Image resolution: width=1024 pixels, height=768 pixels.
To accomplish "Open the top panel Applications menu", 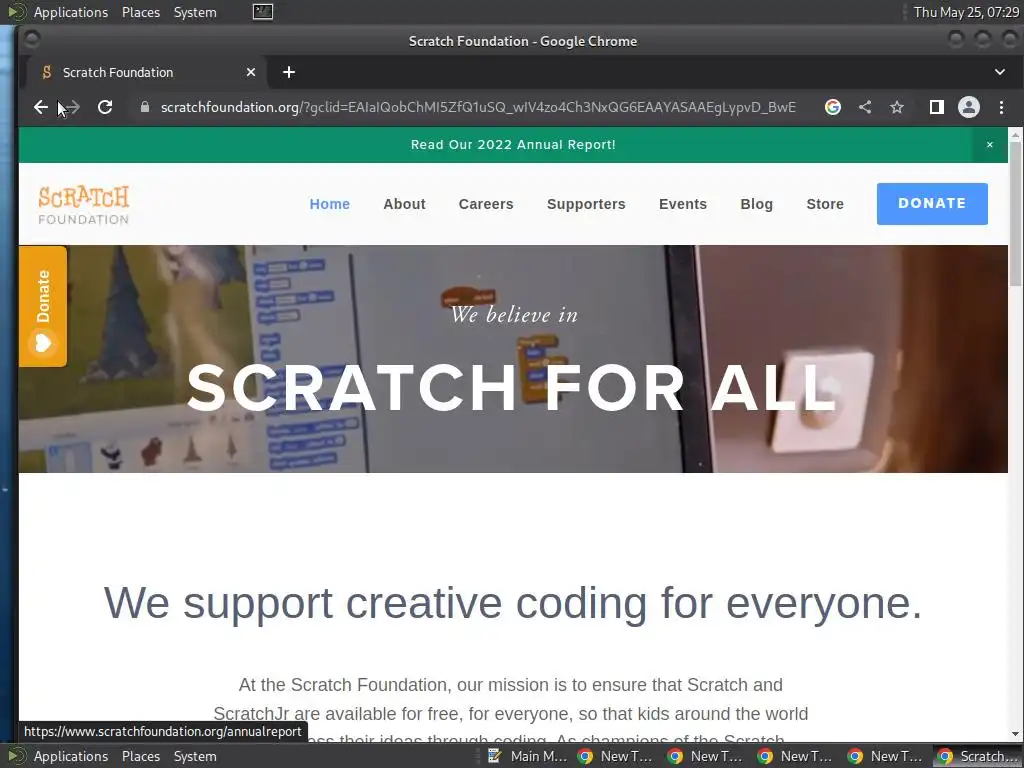I will pos(71,12).
